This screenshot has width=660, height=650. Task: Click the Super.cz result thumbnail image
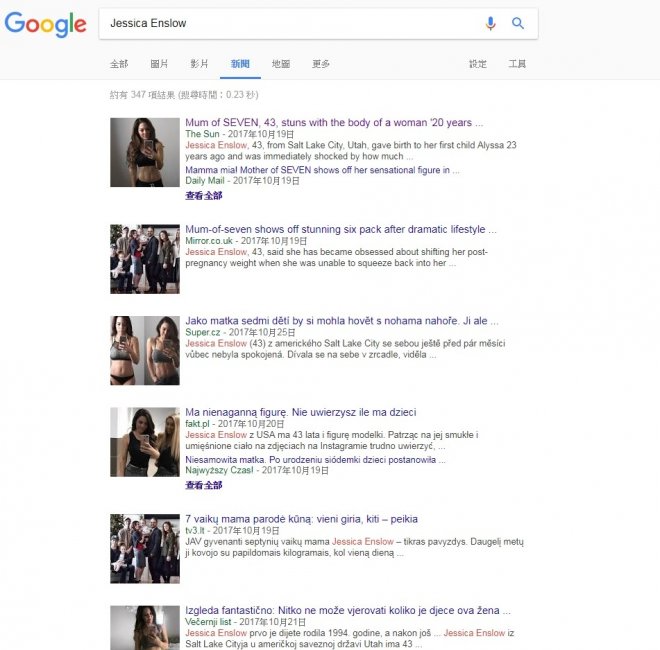tap(145, 351)
